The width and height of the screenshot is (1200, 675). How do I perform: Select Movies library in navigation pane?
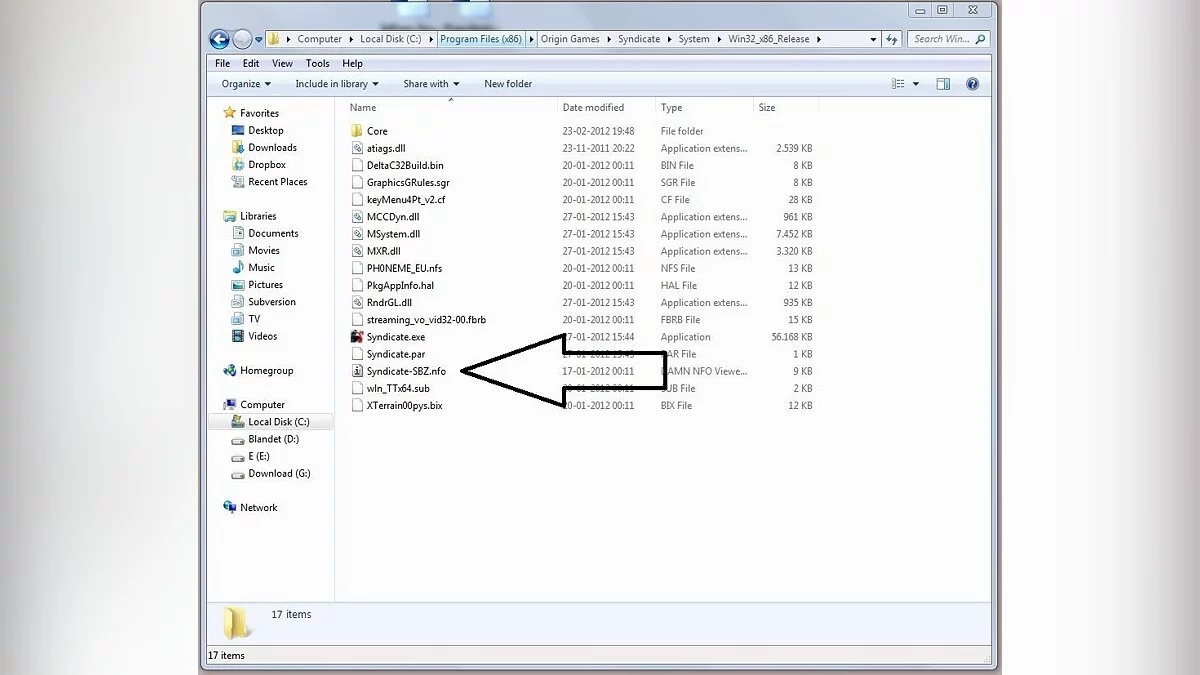(x=264, y=250)
